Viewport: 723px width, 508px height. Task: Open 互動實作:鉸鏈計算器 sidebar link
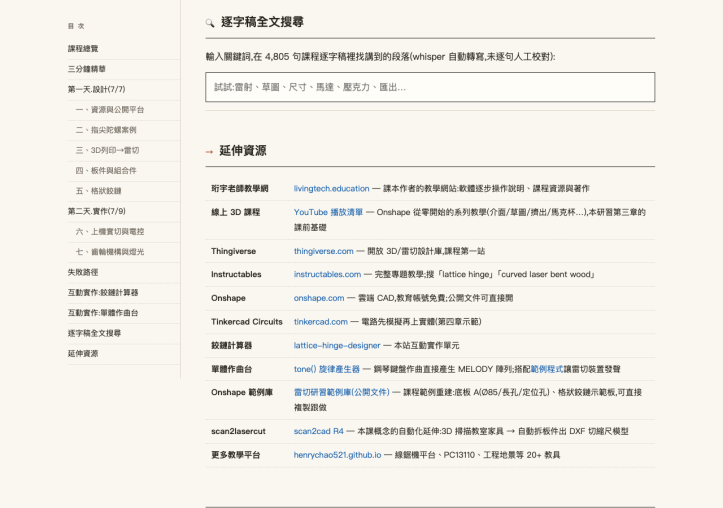pyautogui.click(x=103, y=292)
